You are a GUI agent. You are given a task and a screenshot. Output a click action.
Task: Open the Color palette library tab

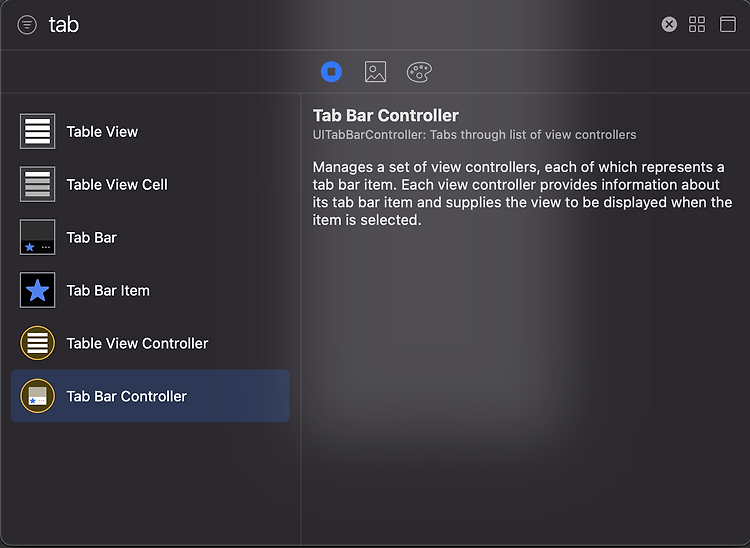click(419, 72)
